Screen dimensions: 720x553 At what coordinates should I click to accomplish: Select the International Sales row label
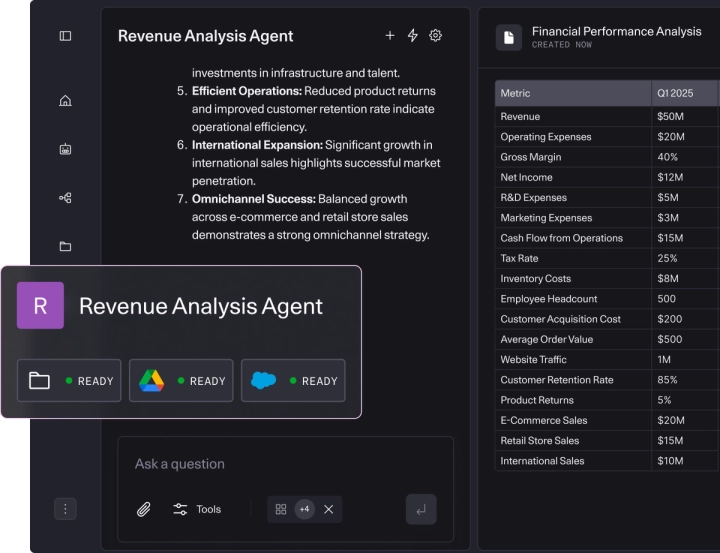(x=542, y=461)
